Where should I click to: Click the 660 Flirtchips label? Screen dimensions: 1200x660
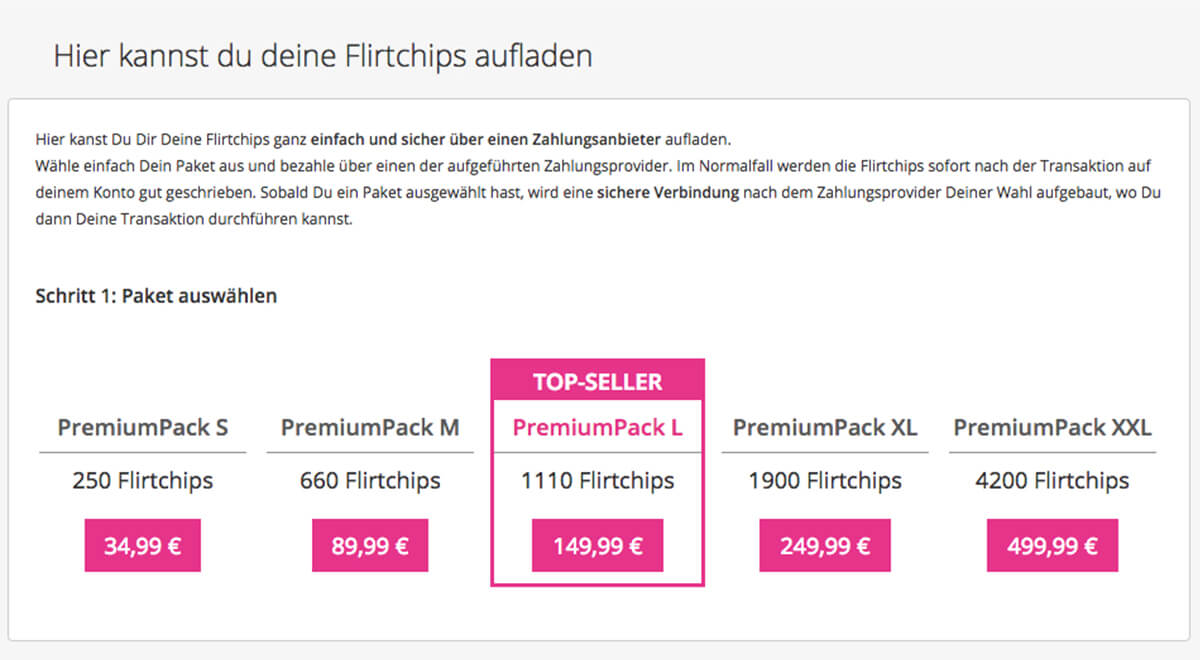pyautogui.click(x=370, y=481)
